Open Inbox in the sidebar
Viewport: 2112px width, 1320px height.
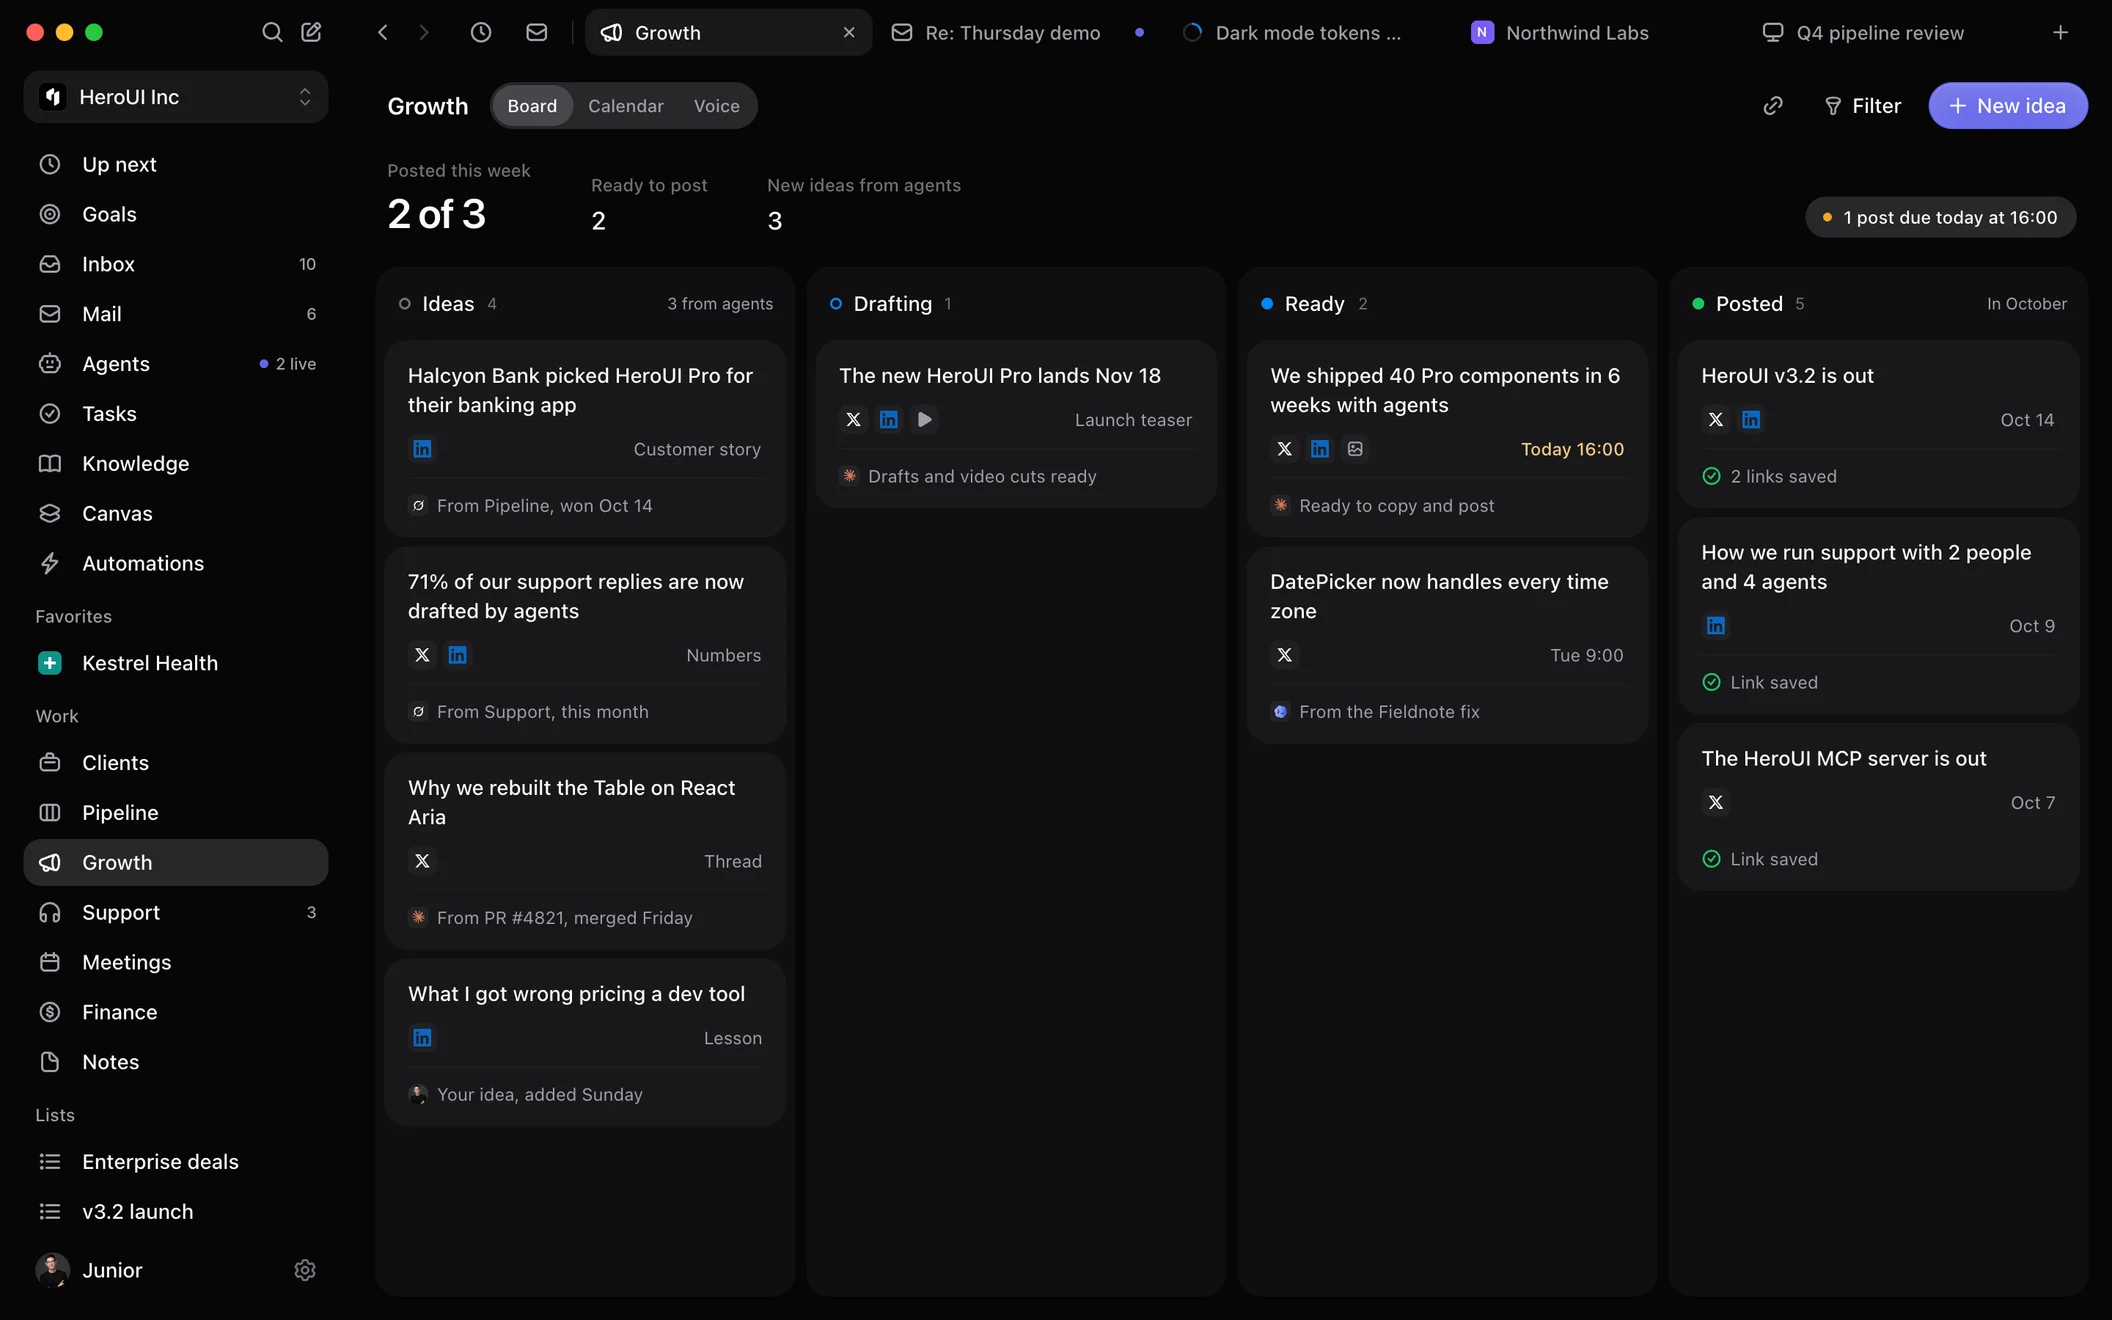(176, 264)
